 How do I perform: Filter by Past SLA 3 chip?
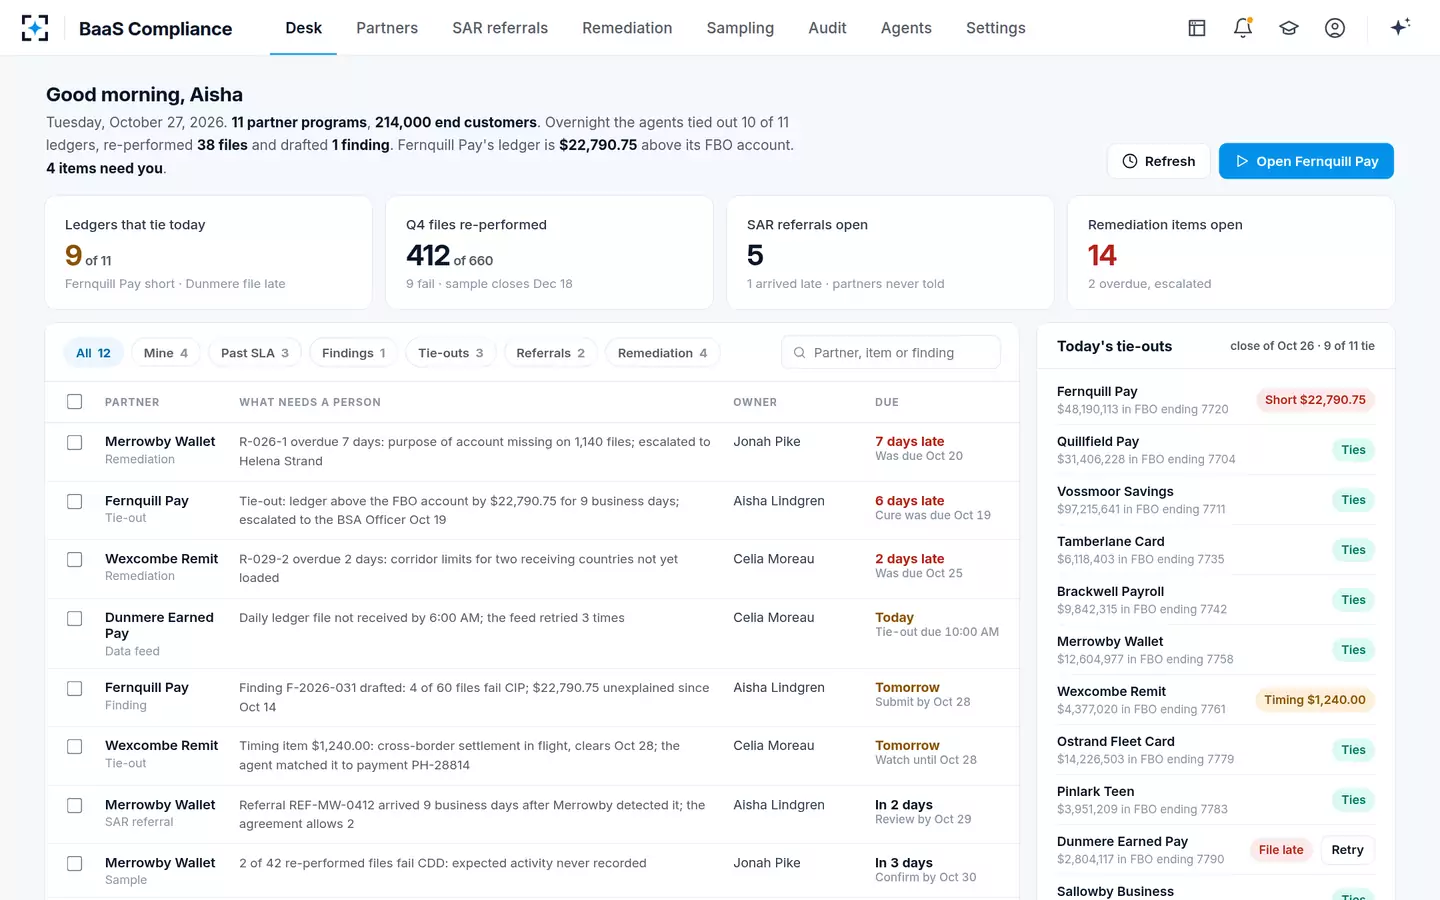(255, 353)
